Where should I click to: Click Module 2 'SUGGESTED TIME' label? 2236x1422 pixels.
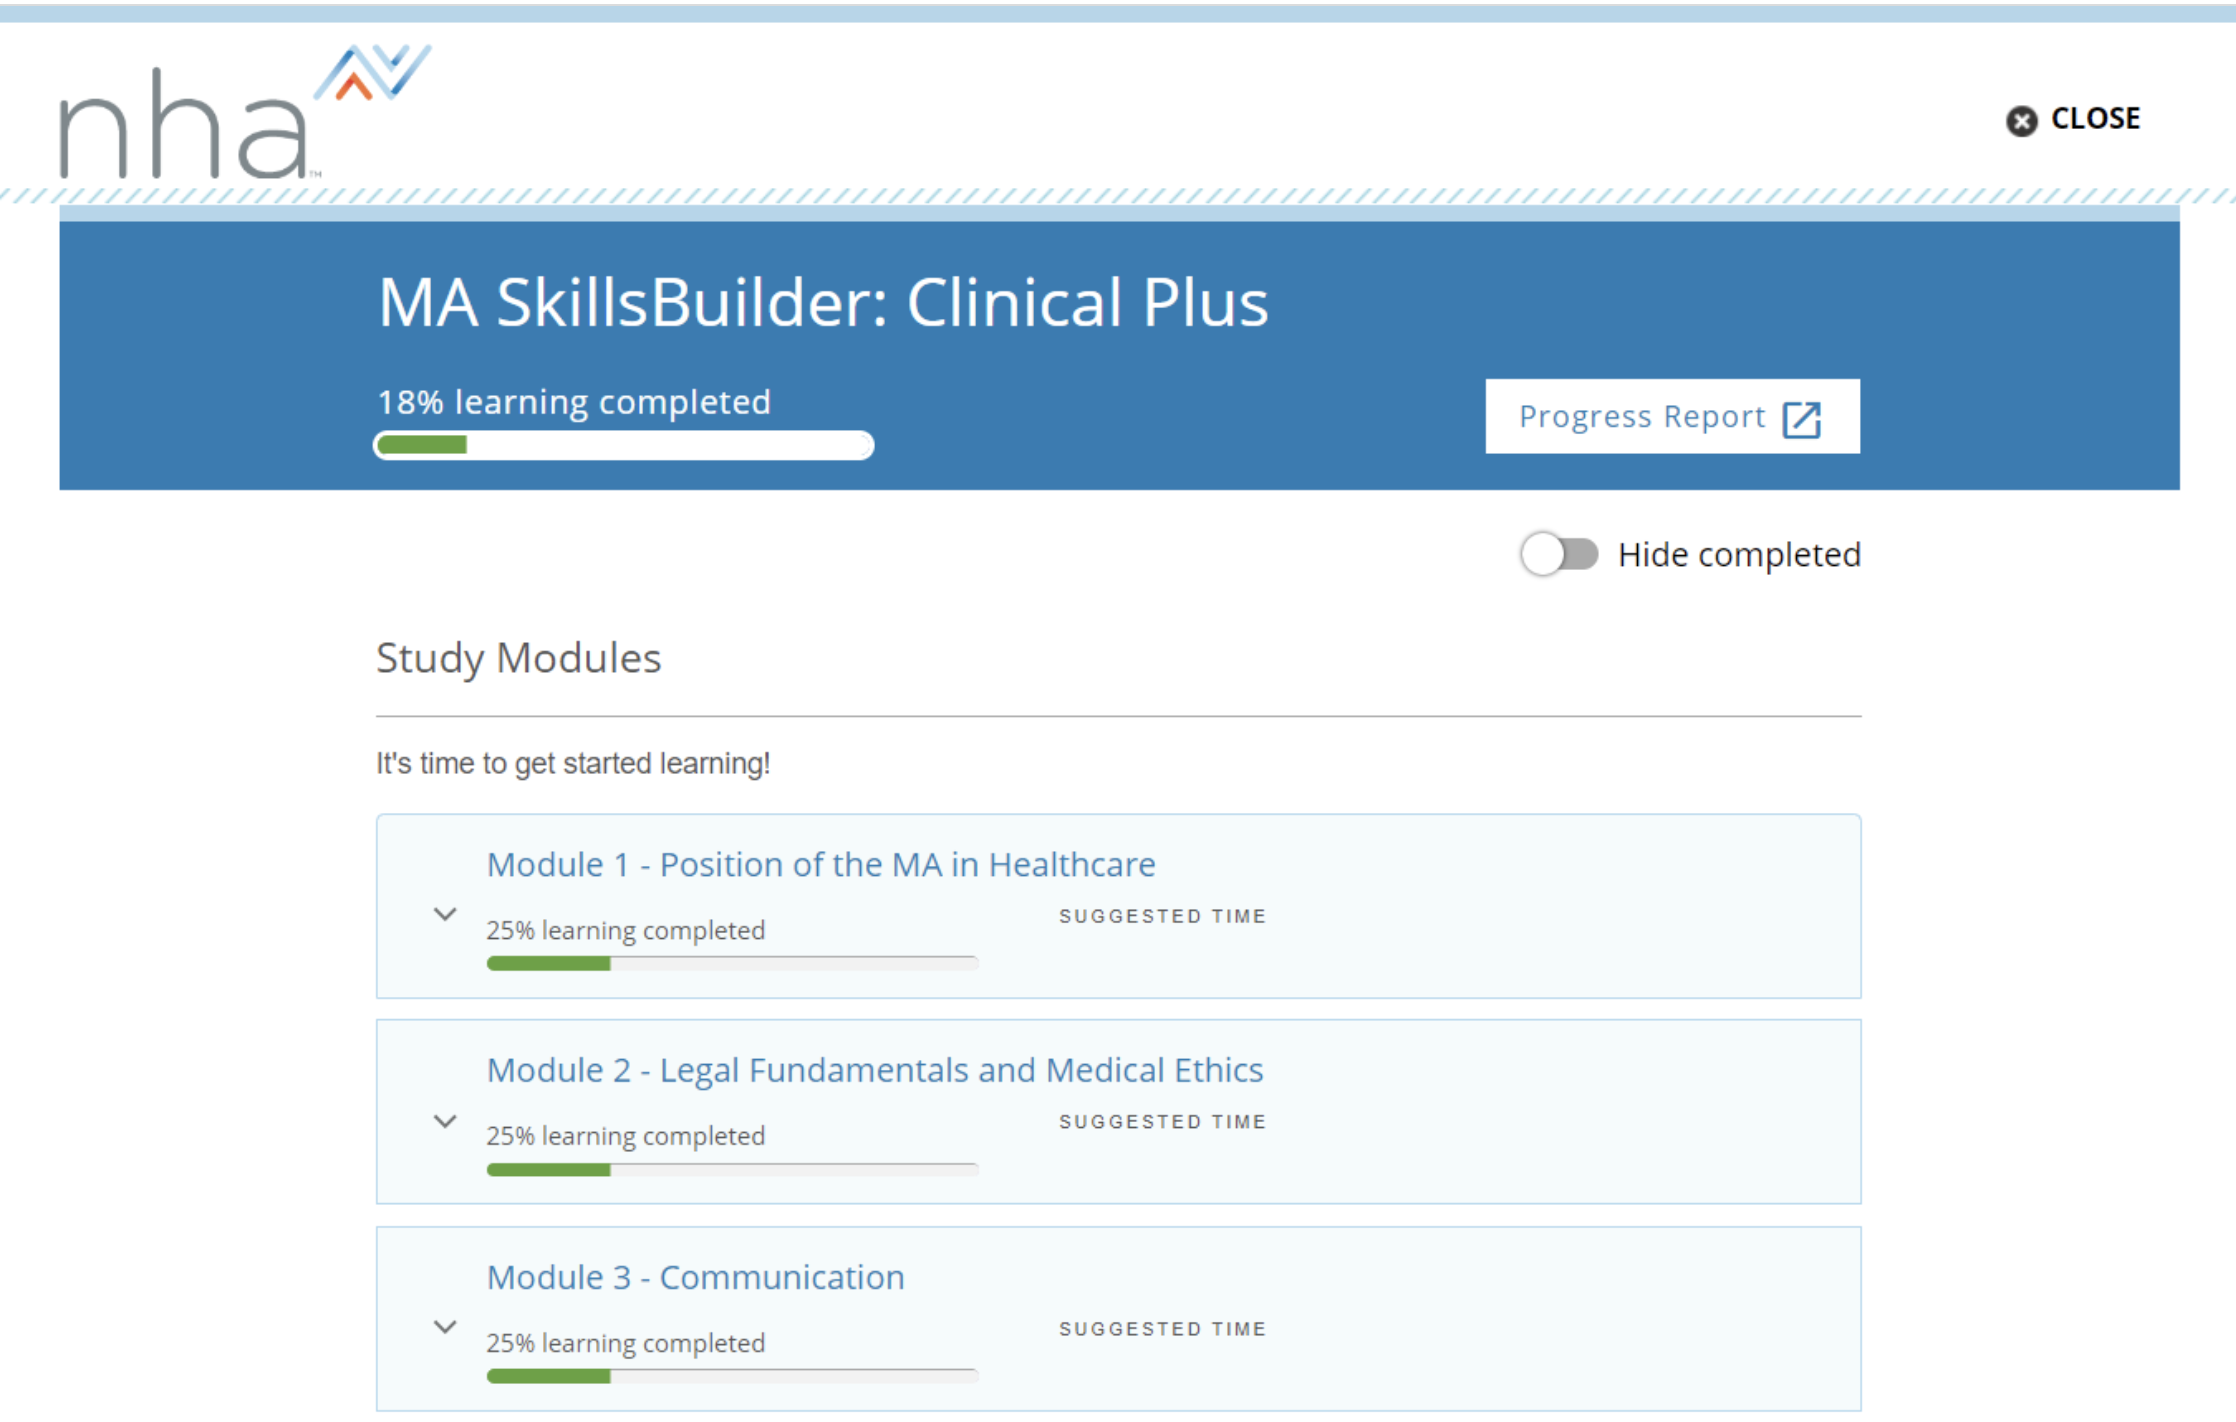[x=1163, y=1122]
